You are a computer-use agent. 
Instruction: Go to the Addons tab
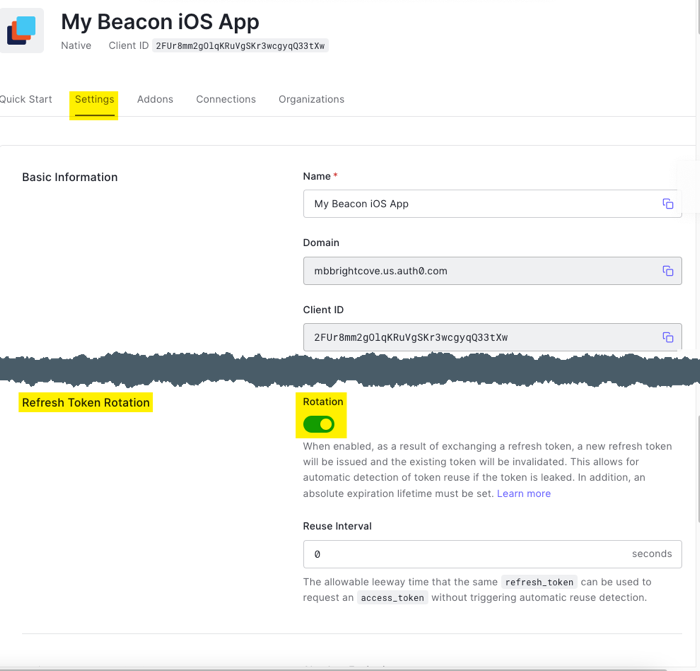pos(155,99)
